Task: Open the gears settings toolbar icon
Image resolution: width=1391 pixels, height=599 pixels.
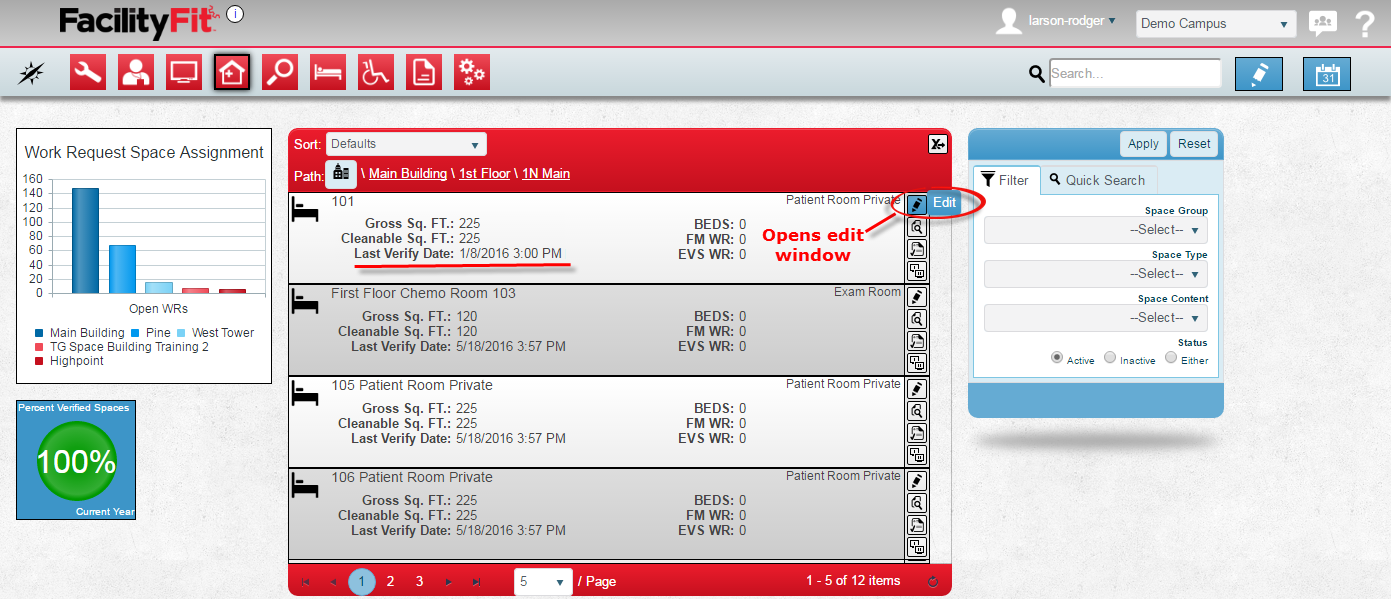Action: coord(472,72)
